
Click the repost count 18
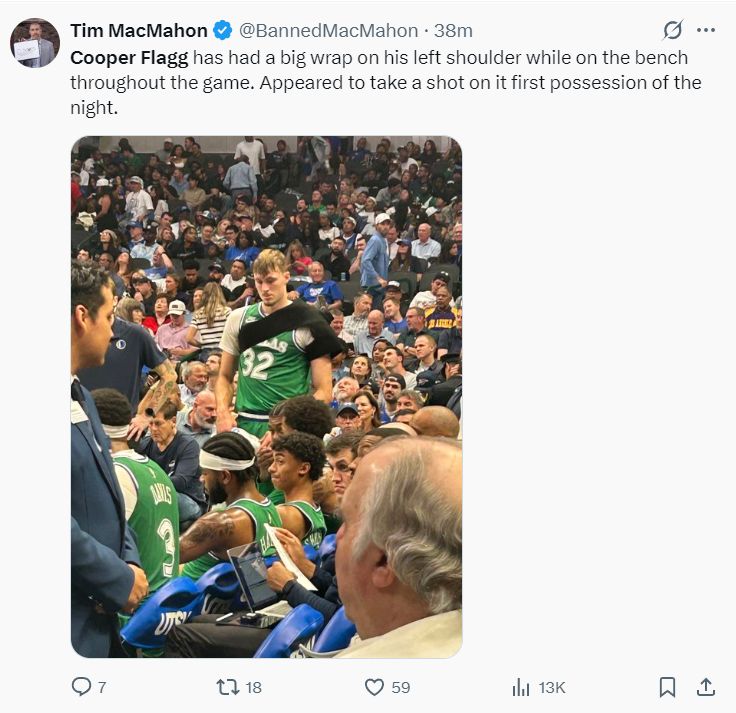(254, 688)
